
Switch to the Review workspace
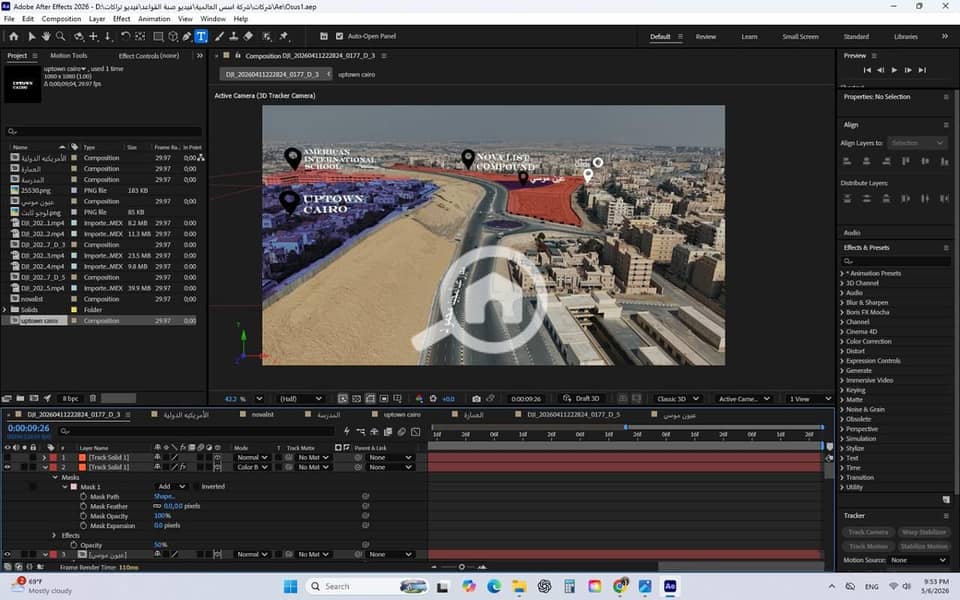(706, 37)
